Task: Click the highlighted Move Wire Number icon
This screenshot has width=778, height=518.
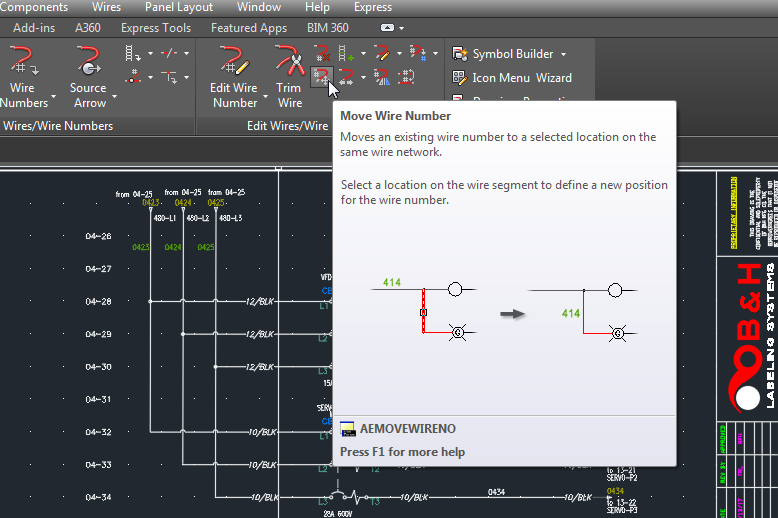Action: click(x=322, y=77)
